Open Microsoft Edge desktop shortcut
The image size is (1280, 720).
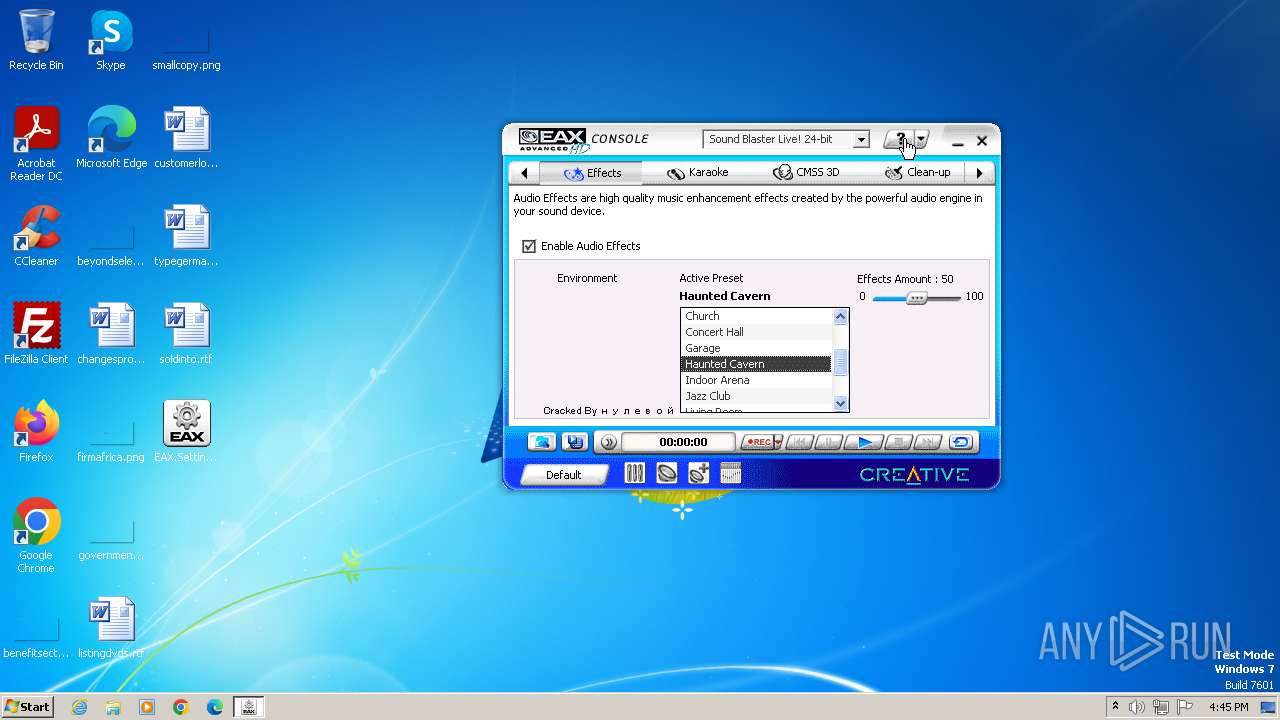point(111,138)
